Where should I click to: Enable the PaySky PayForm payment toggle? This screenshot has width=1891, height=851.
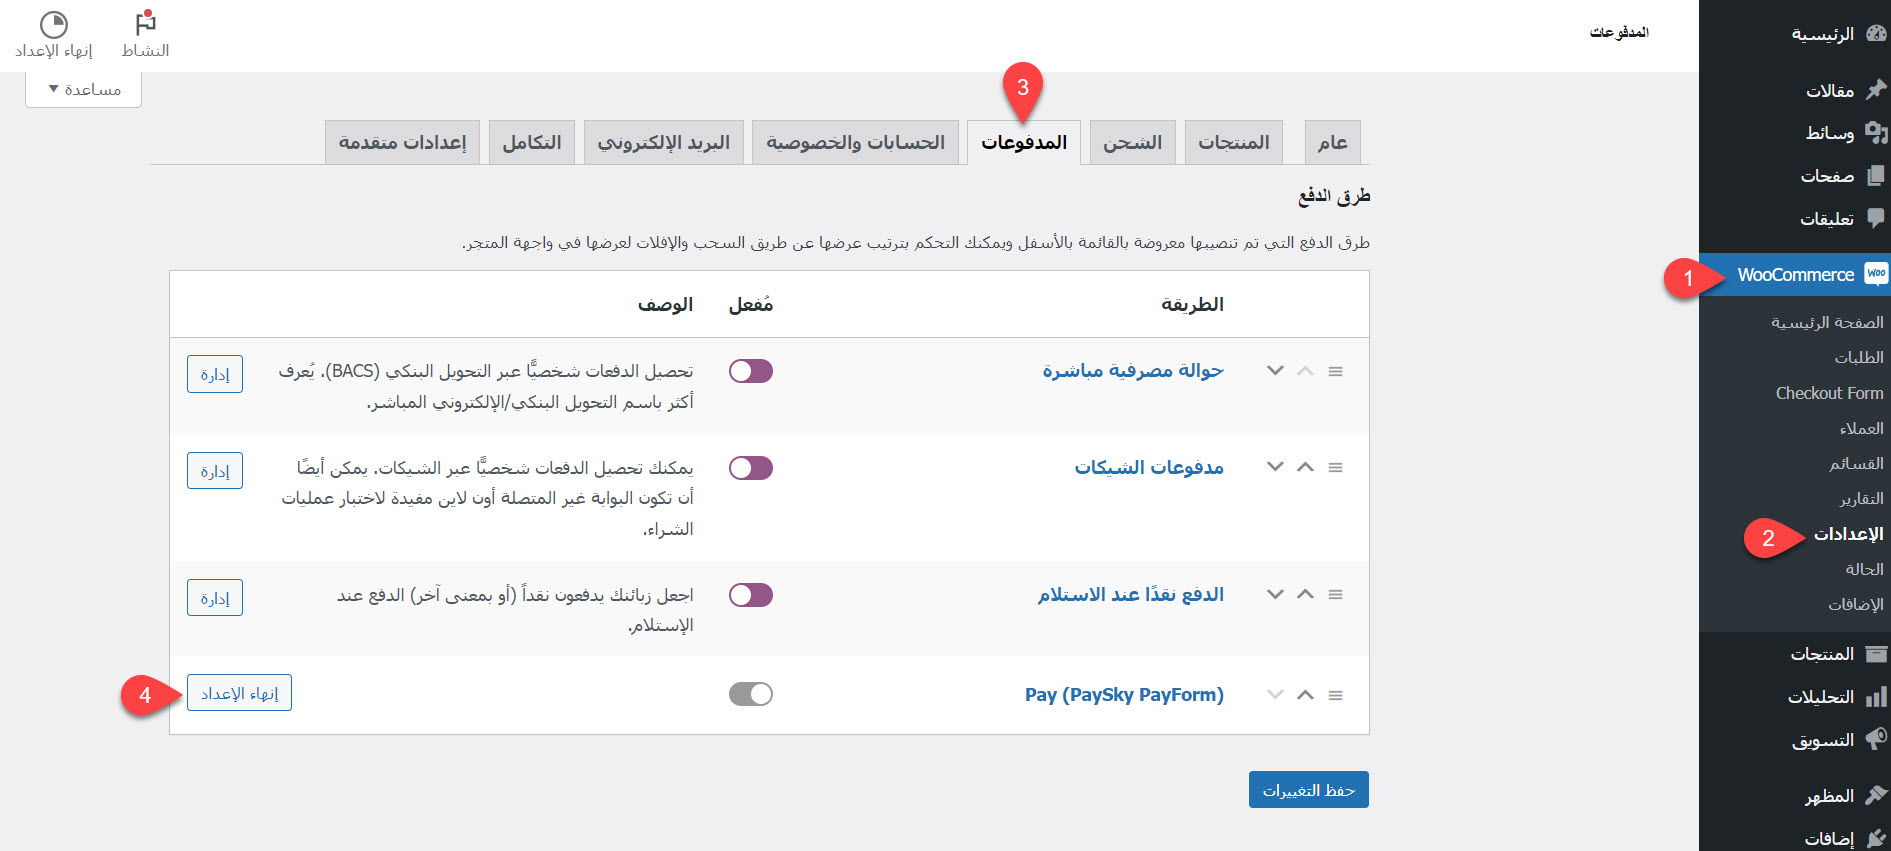[751, 694]
